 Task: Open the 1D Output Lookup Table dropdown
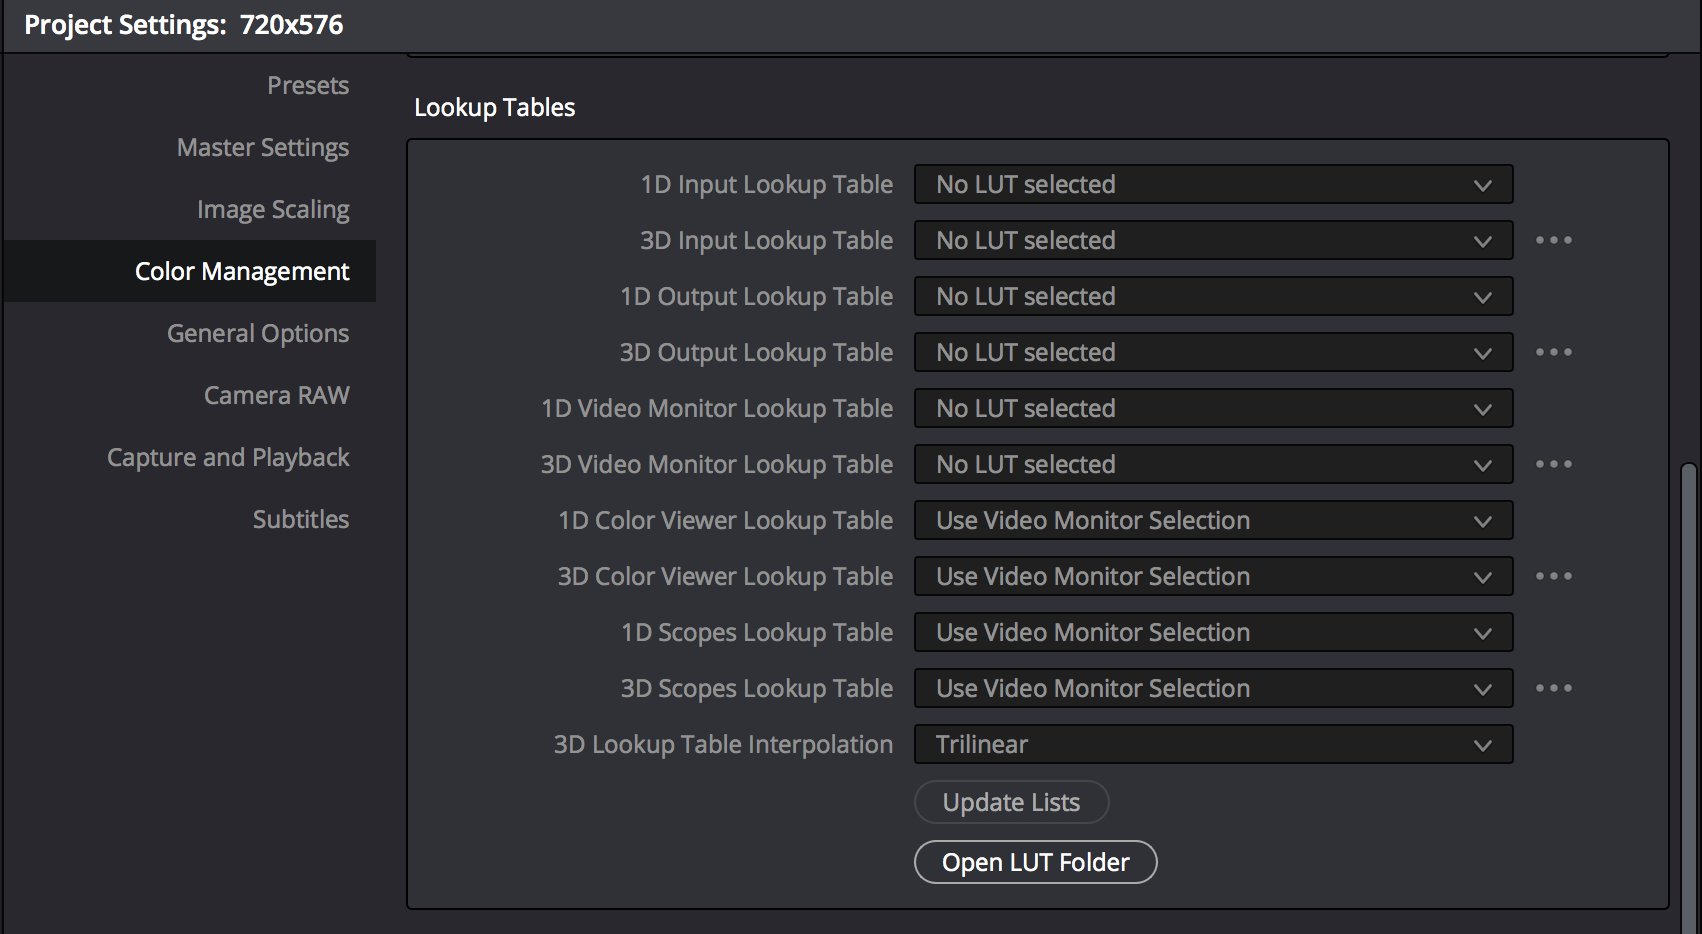click(1213, 296)
